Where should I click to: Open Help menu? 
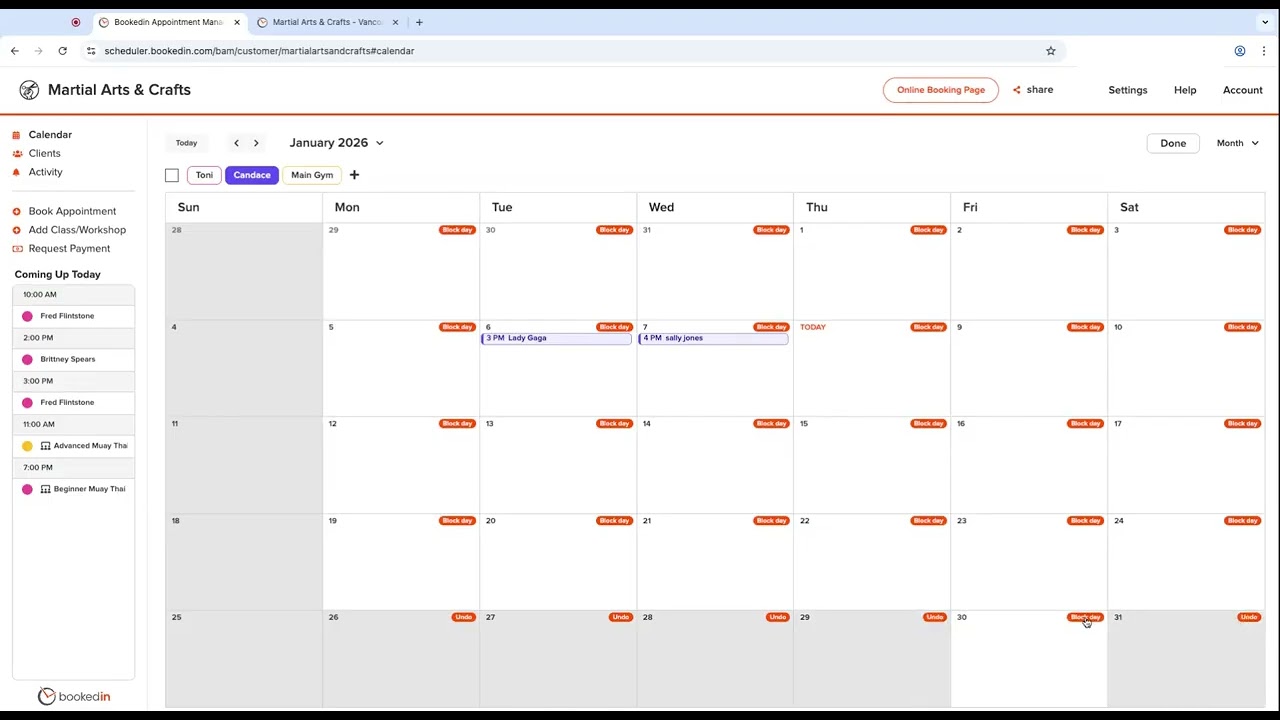click(x=1185, y=90)
